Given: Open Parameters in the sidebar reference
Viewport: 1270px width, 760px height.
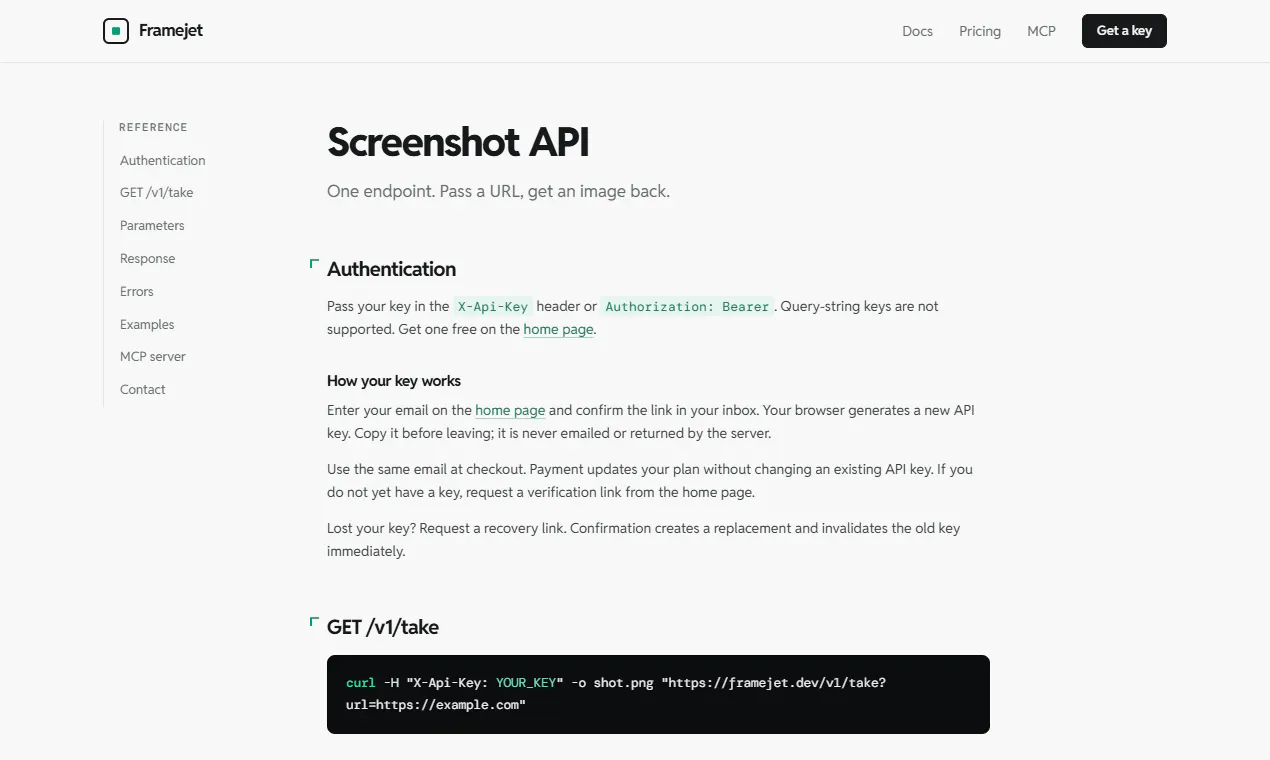Looking at the screenshot, I should coord(152,225).
